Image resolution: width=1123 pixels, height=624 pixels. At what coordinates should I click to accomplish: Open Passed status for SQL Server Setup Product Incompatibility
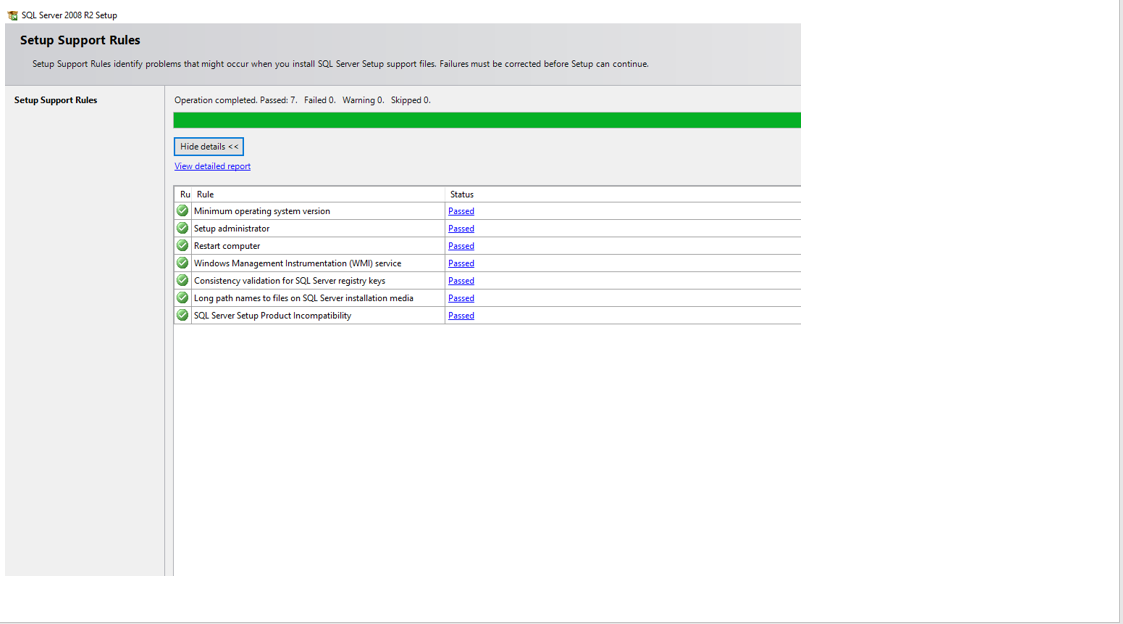461,315
